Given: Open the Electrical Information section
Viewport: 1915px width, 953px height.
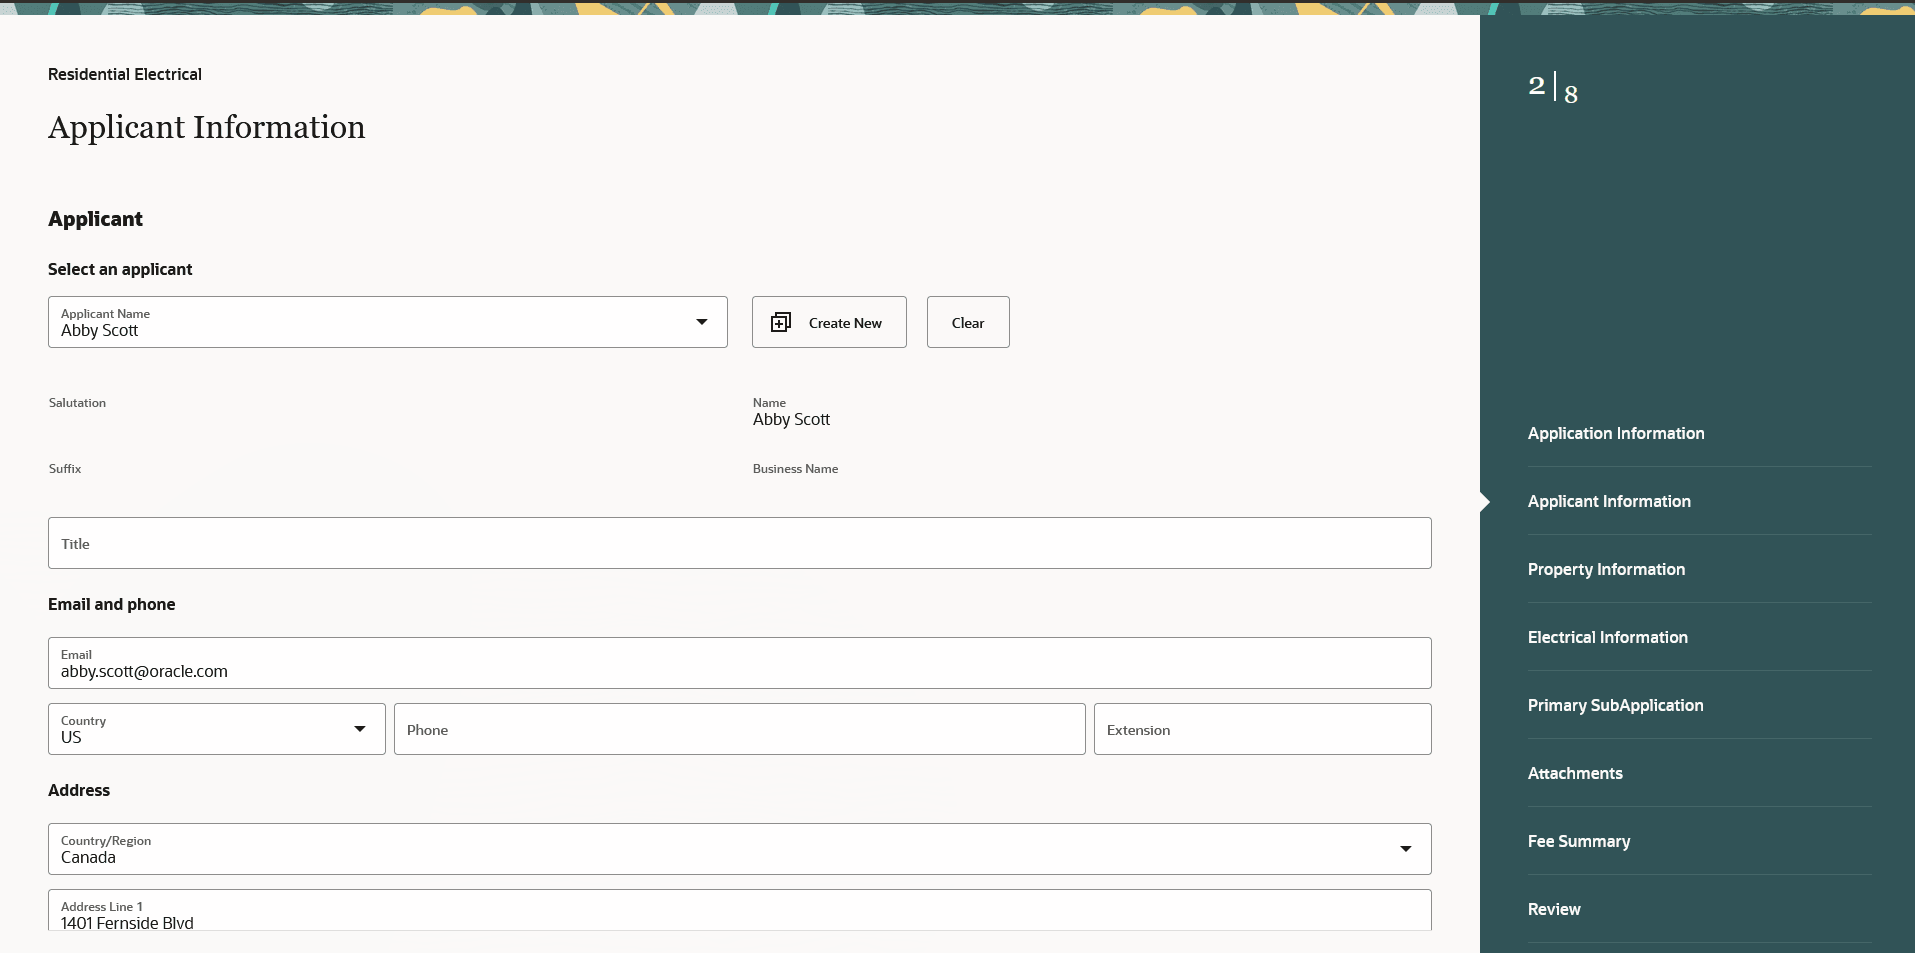Looking at the screenshot, I should coord(1608,637).
